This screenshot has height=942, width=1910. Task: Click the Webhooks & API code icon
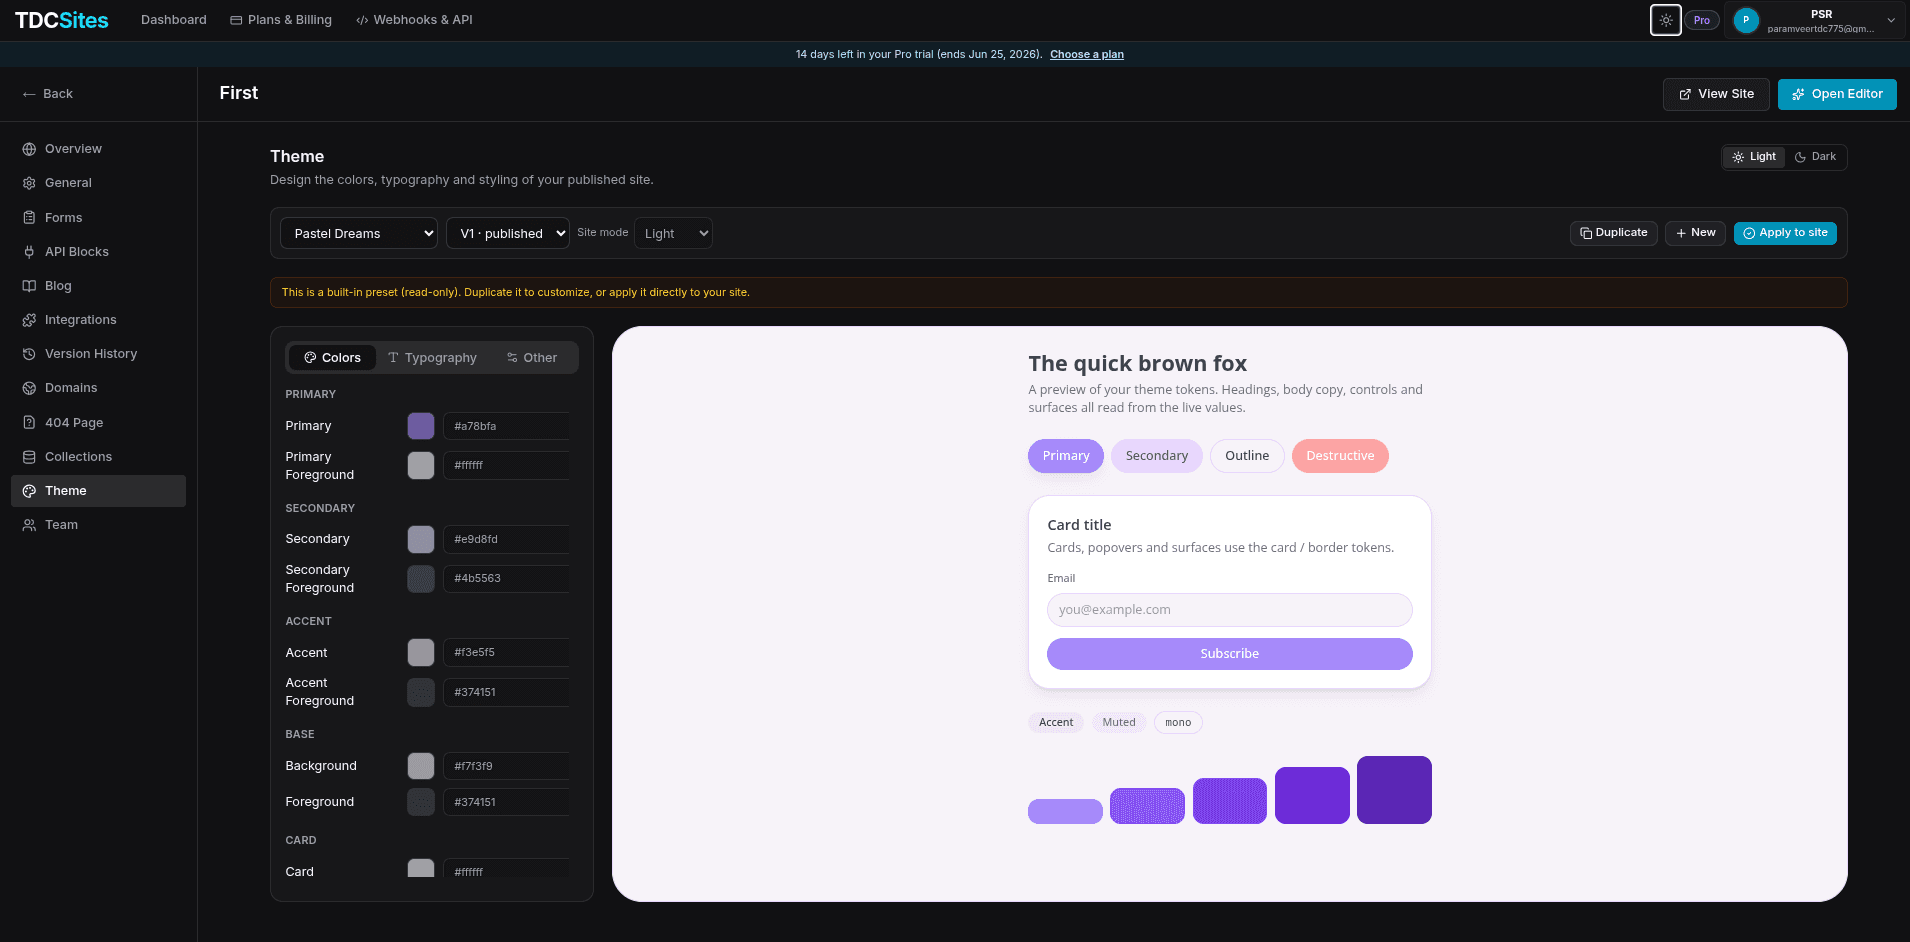point(362,20)
